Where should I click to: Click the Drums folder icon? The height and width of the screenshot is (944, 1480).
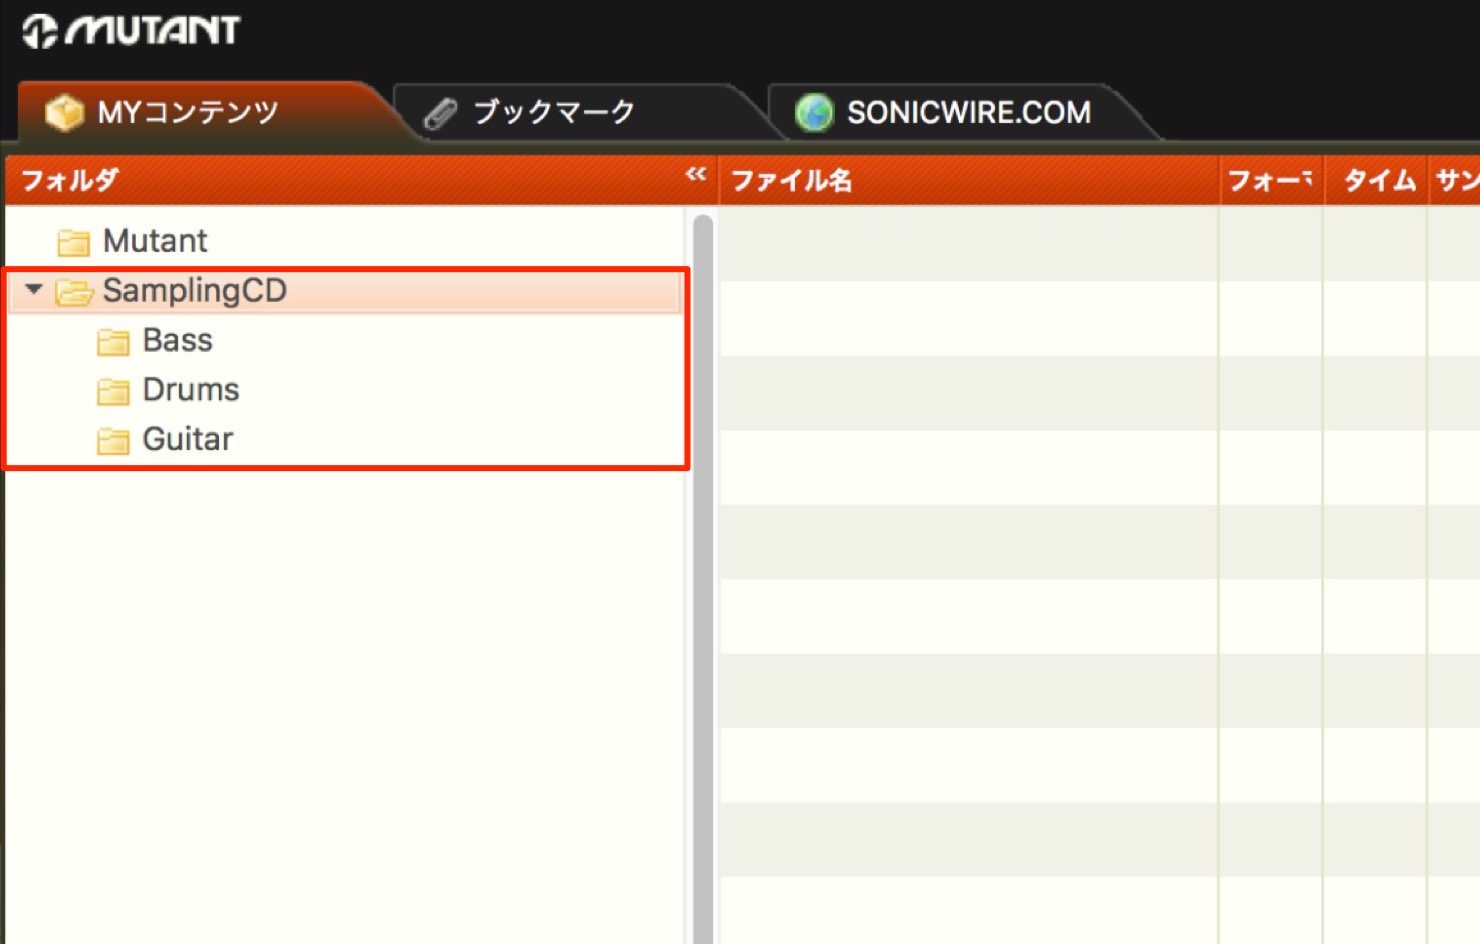[113, 391]
